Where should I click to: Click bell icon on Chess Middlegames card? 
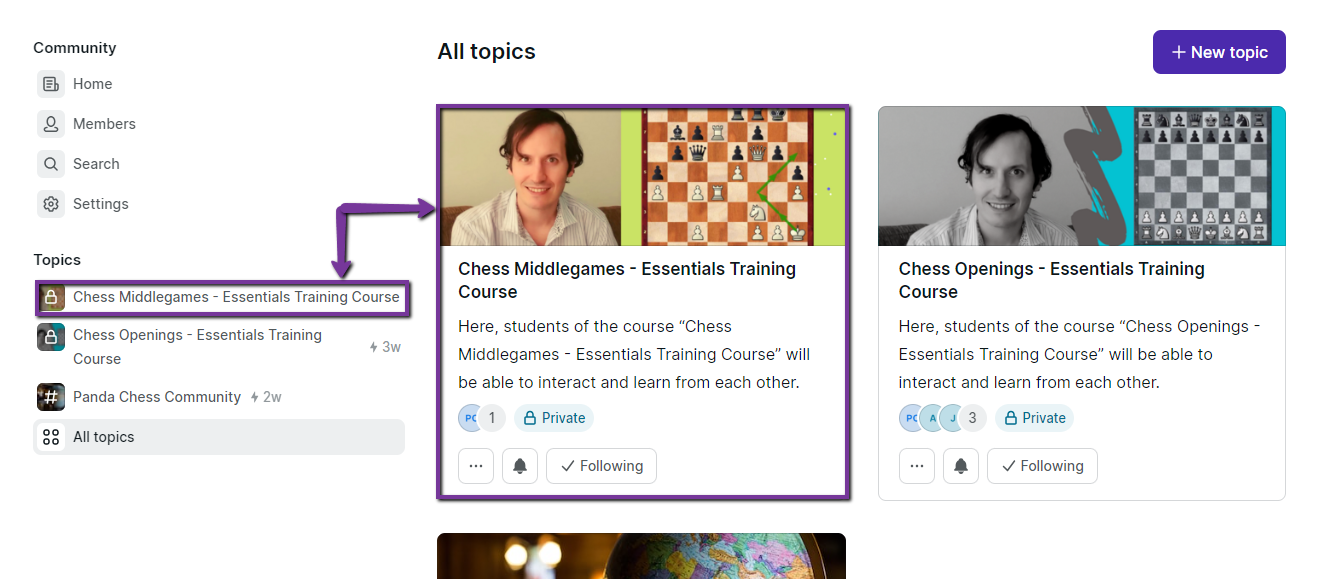click(x=520, y=466)
